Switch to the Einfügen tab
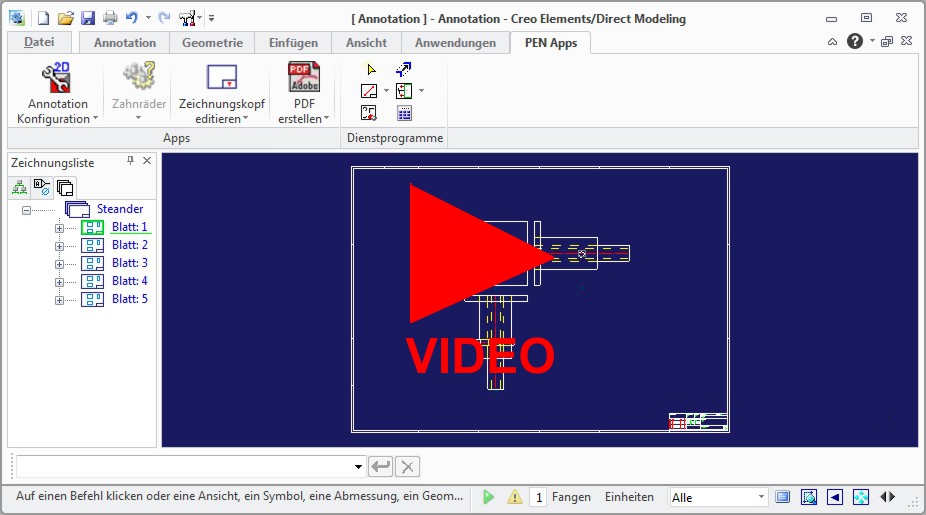926x515 pixels. [293, 43]
